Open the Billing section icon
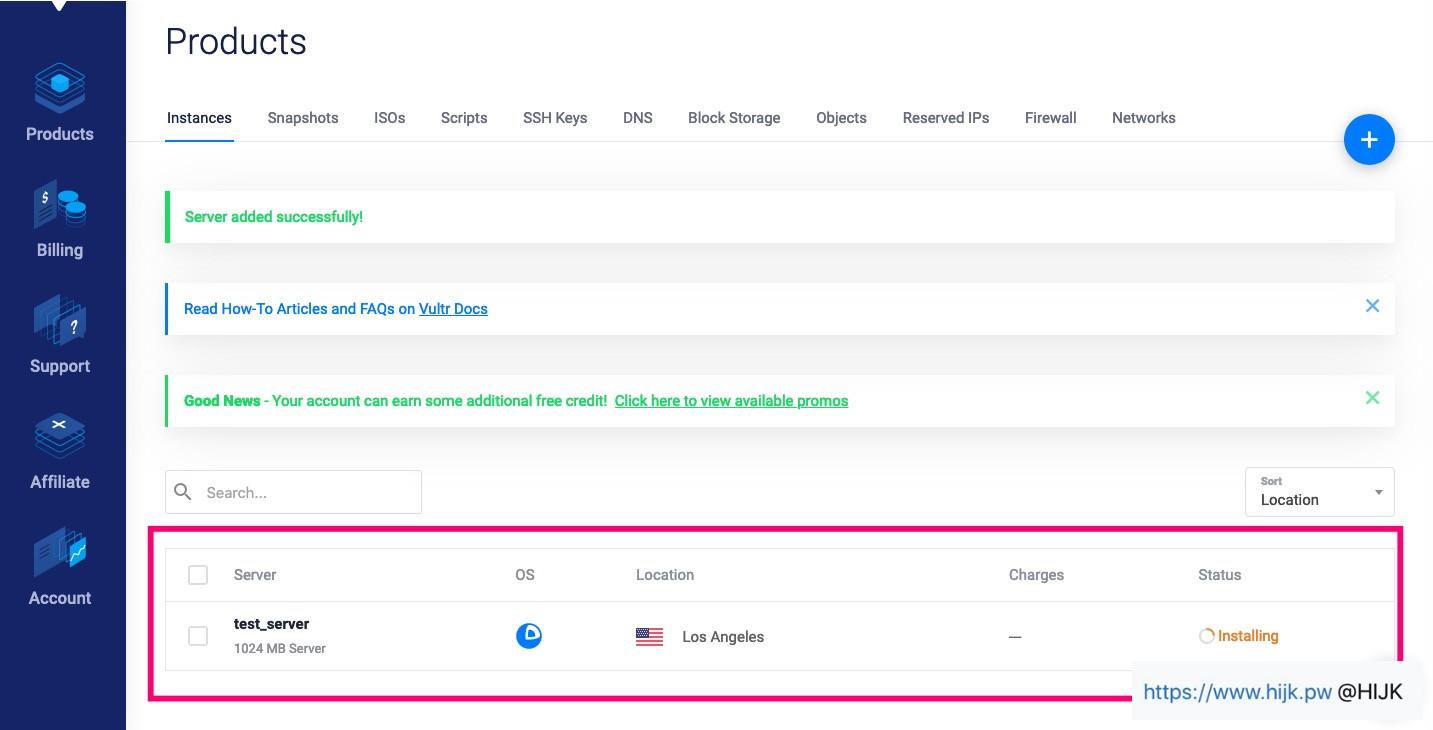Screen dimensions: 1433x730 click(x=60, y=205)
